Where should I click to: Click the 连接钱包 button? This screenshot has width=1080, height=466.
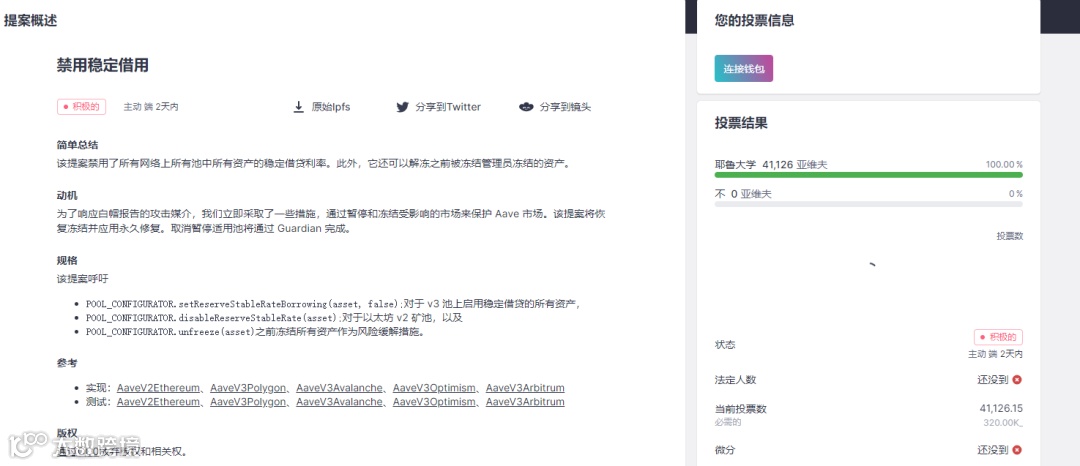[x=744, y=69]
